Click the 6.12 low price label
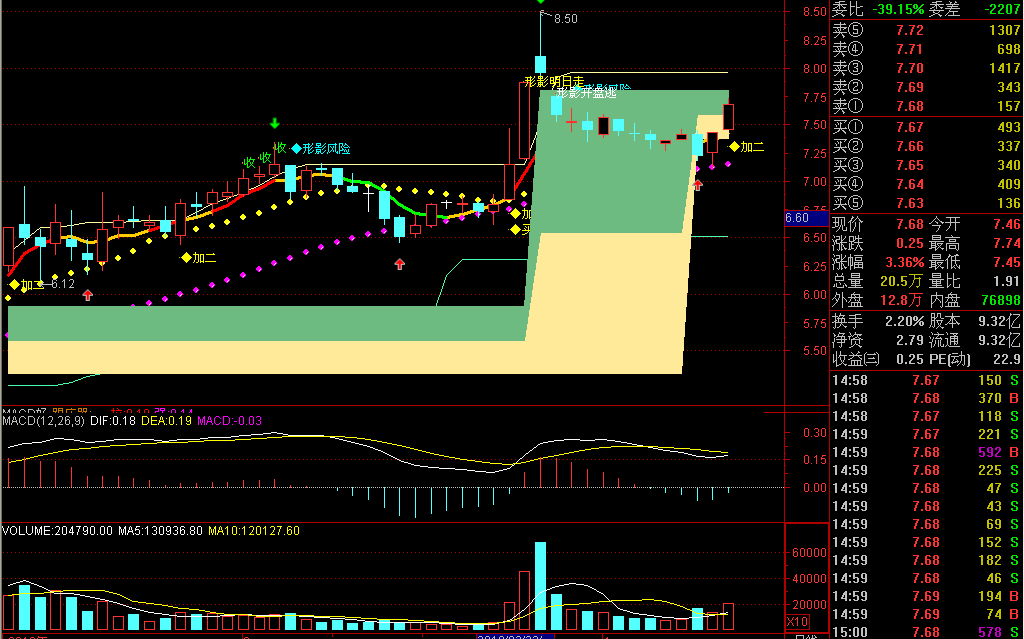This screenshot has height=639, width=1024. 63,284
